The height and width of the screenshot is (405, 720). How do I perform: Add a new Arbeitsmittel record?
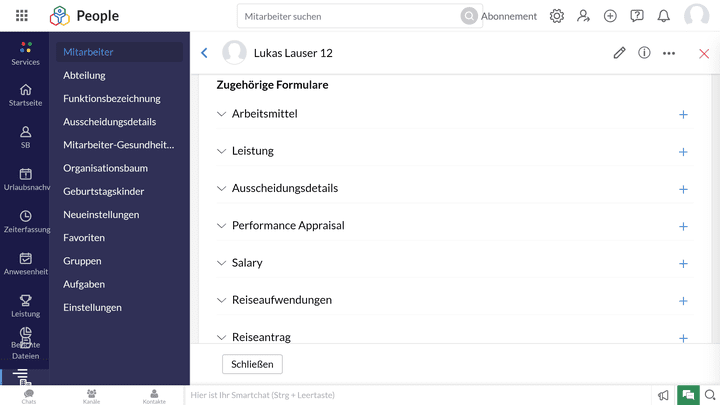tap(683, 114)
